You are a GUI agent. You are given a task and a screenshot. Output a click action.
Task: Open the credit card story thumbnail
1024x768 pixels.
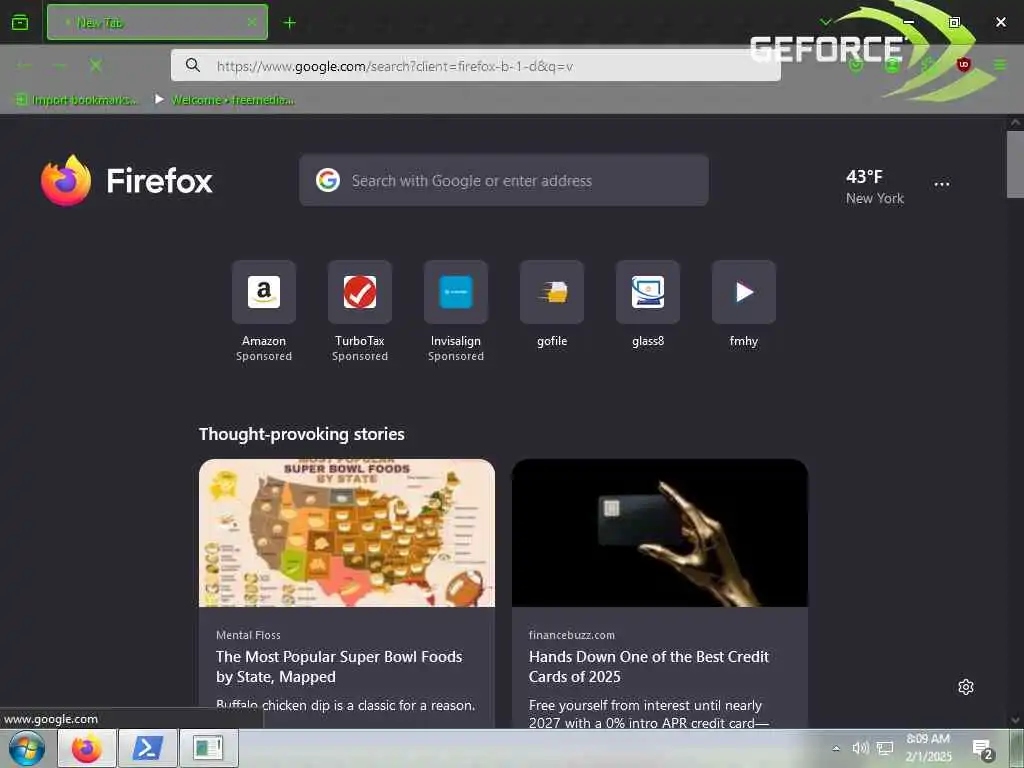[660, 533]
